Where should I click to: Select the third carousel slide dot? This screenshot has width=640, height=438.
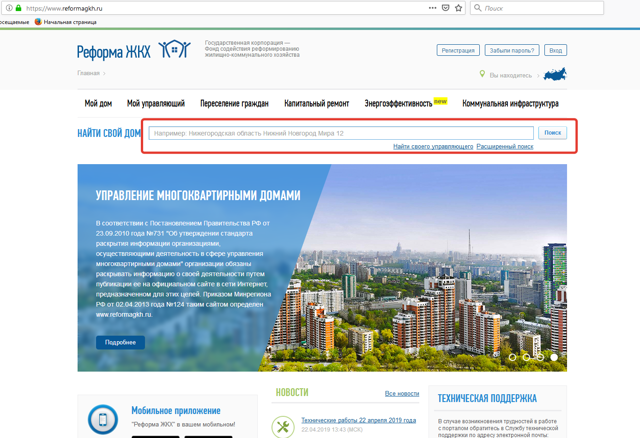pos(540,357)
